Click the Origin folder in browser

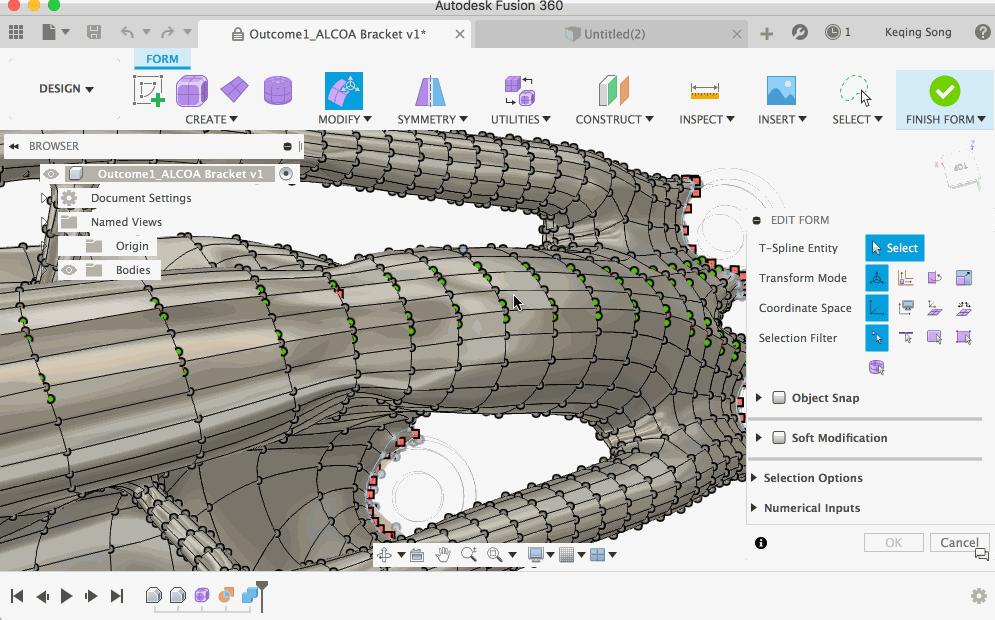[x=131, y=246]
